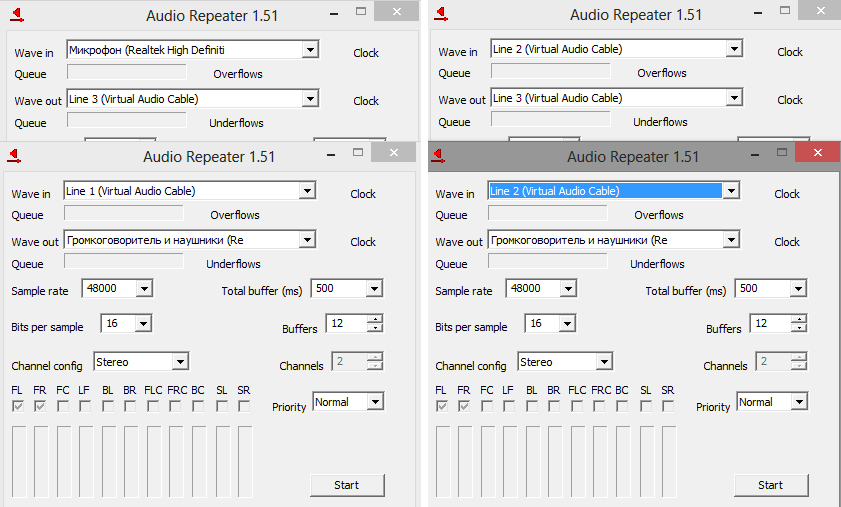Click Wave in Clock label in Микрофон window

(366, 53)
